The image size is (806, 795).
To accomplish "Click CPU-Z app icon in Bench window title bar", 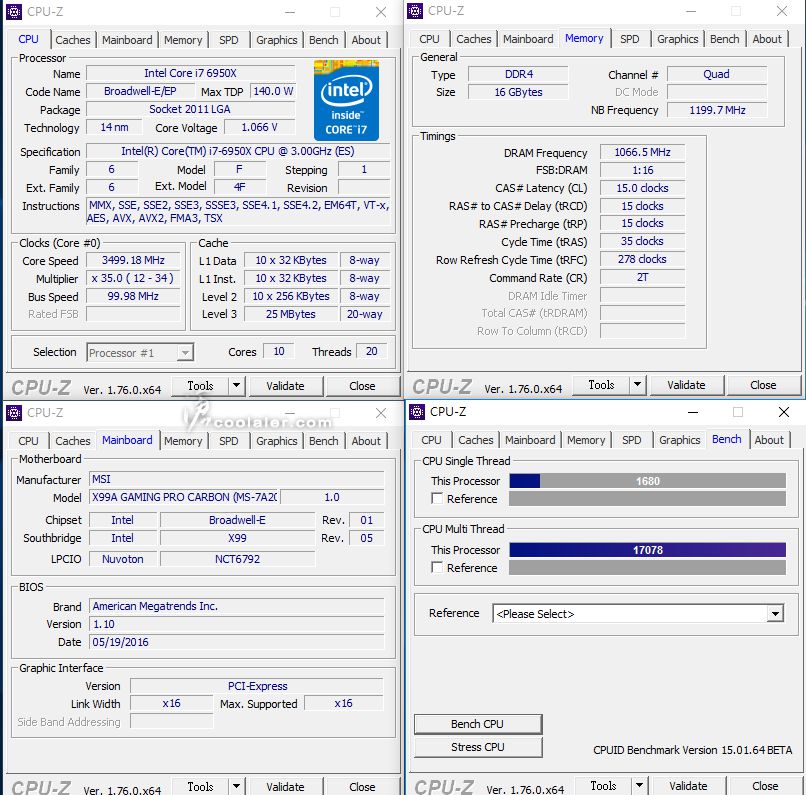I will tap(417, 412).
